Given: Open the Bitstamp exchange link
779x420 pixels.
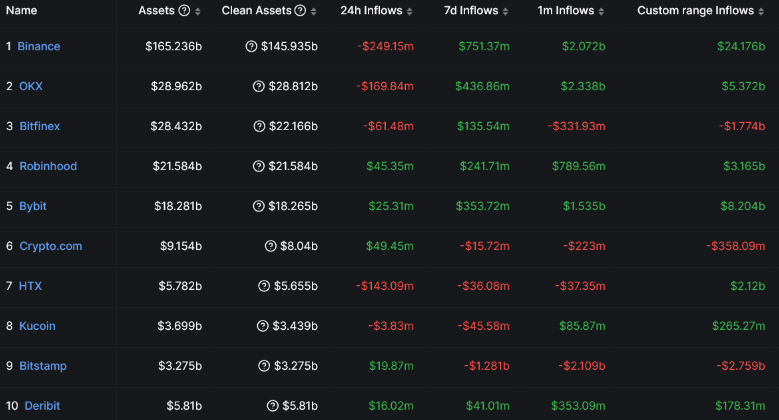Looking at the screenshot, I should (x=43, y=366).
